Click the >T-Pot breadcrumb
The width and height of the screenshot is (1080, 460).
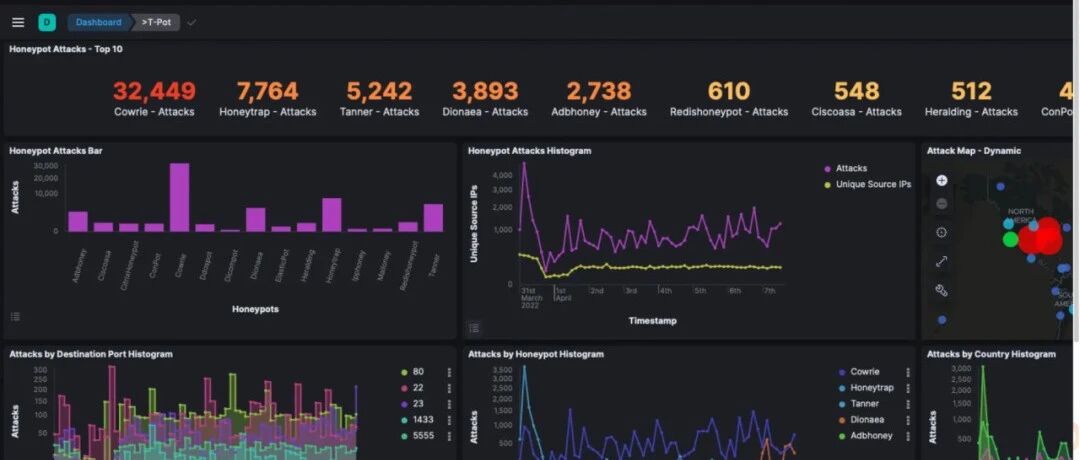[x=156, y=22]
